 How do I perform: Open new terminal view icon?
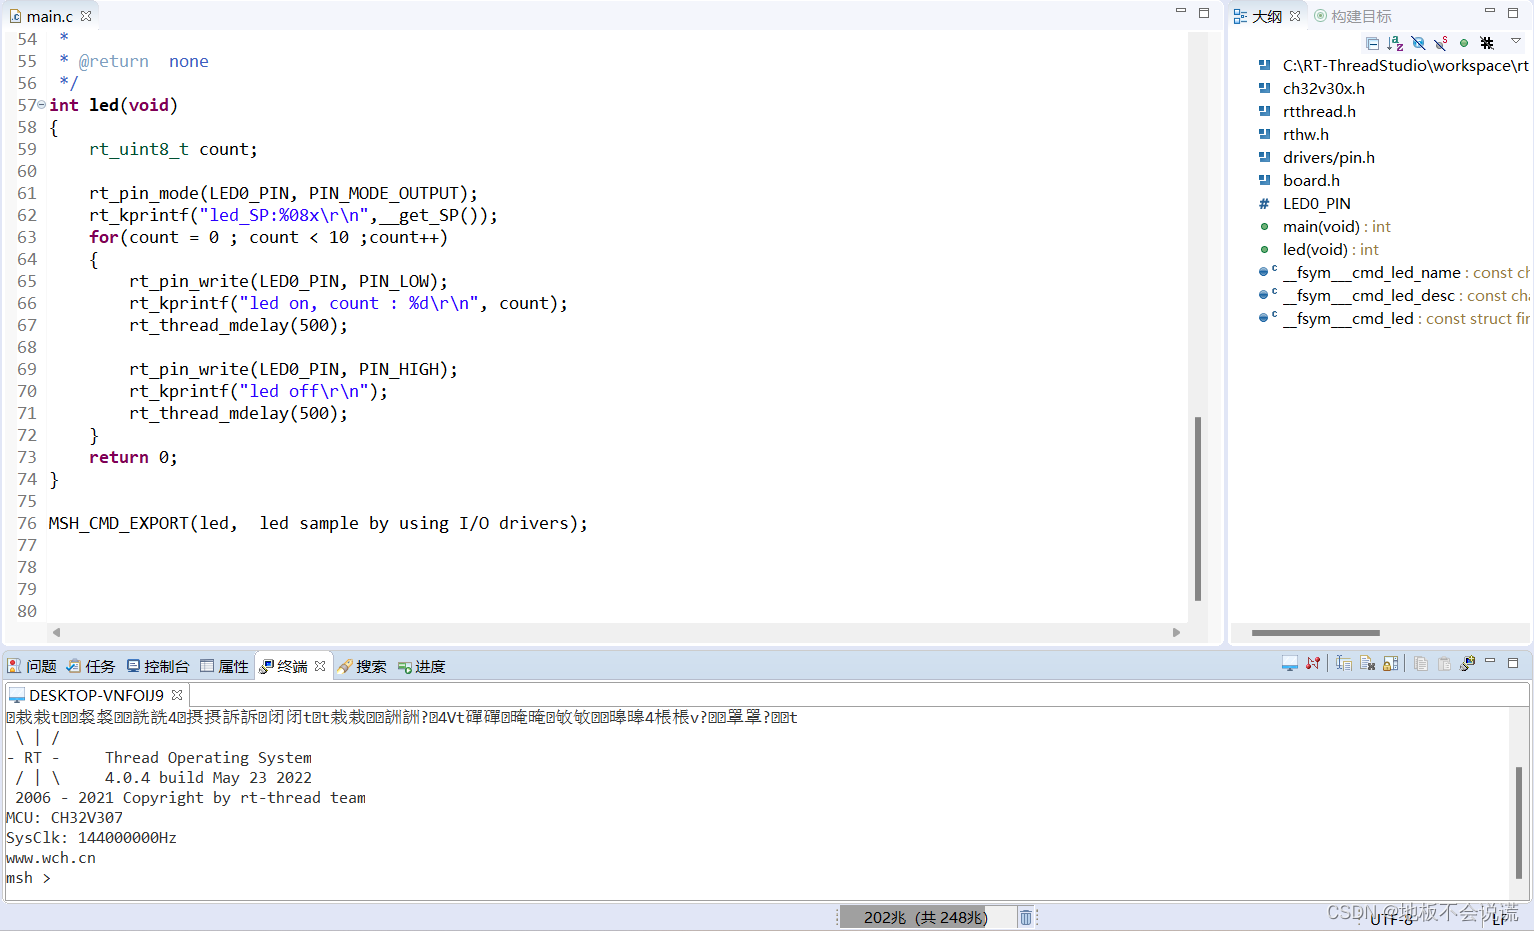click(1468, 663)
